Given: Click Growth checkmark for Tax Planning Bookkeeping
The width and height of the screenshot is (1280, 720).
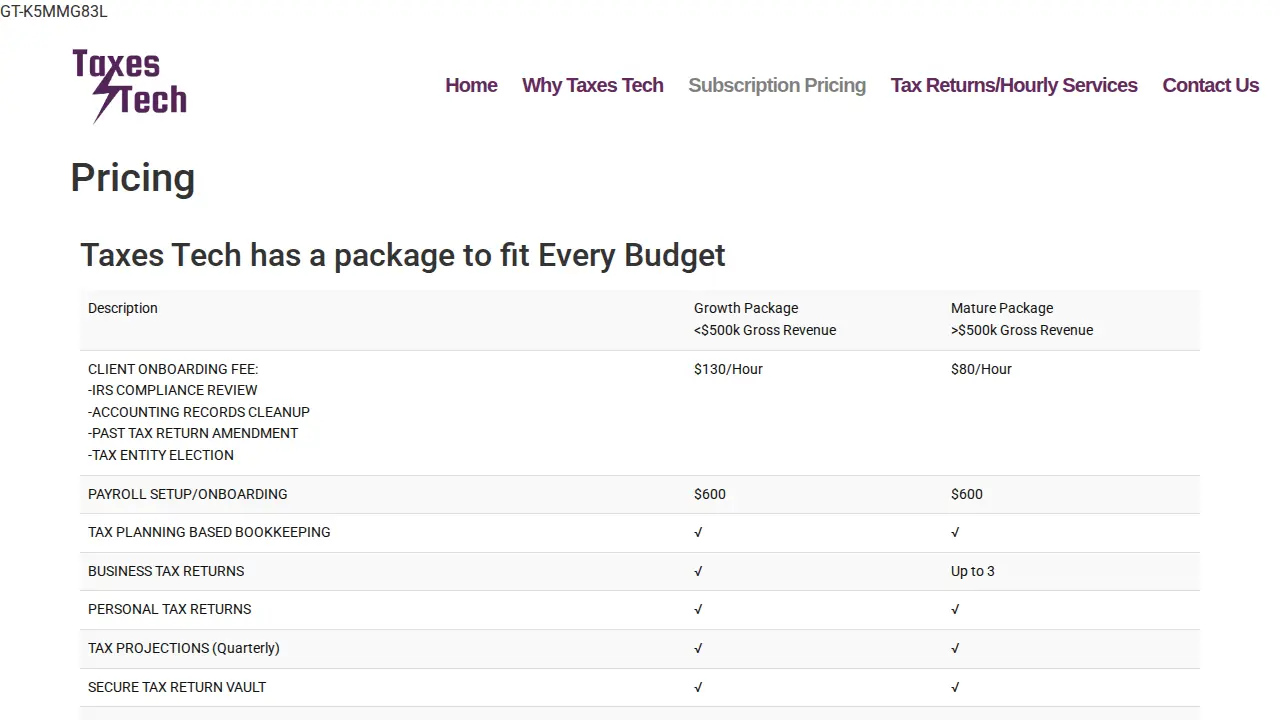Looking at the screenshot, I should [x=698, y=532].
